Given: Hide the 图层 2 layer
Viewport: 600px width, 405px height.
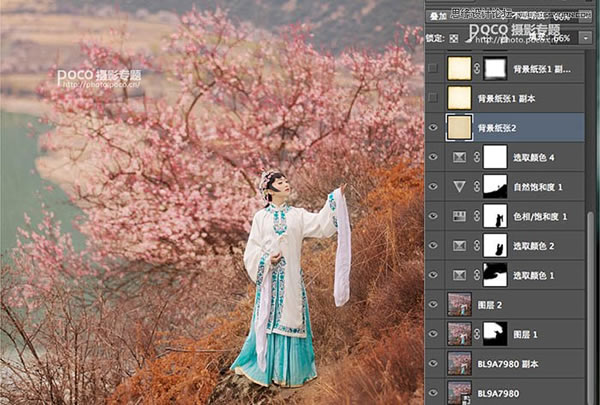Looking at the screenshot, I should 433,305.
